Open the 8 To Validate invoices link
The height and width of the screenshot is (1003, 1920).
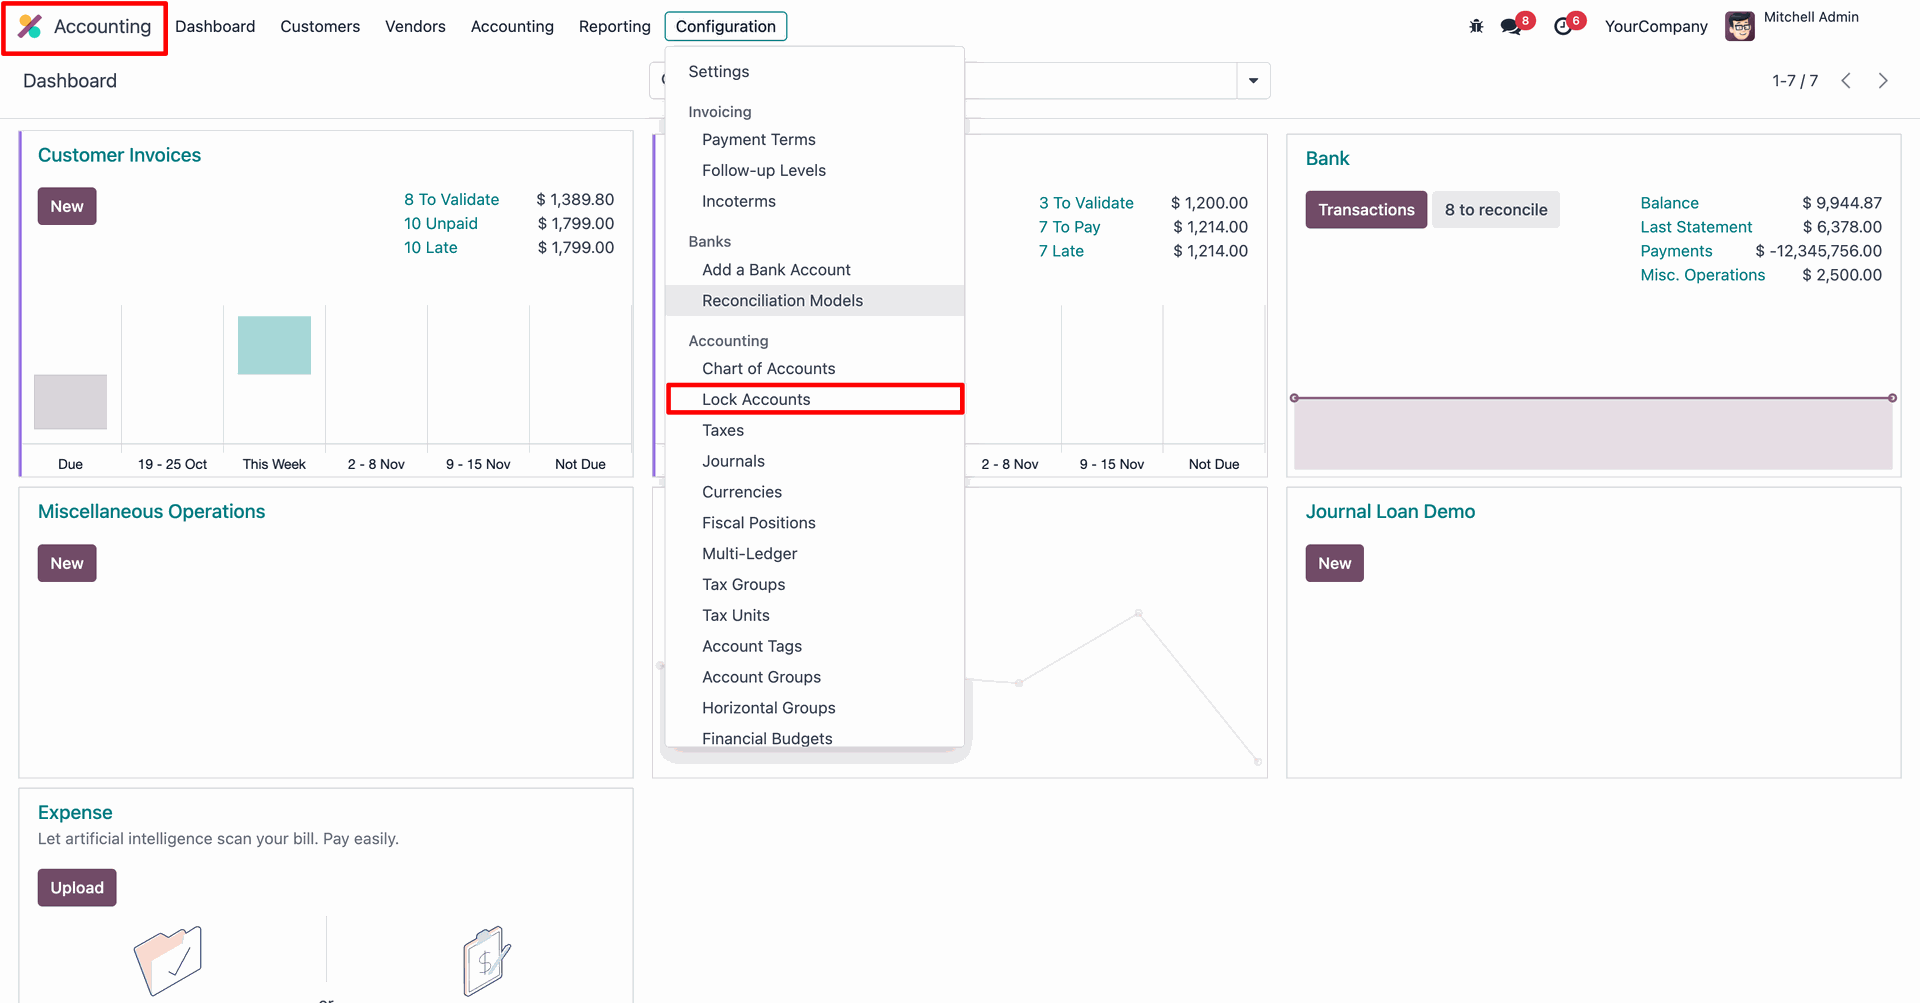point(451,200)
